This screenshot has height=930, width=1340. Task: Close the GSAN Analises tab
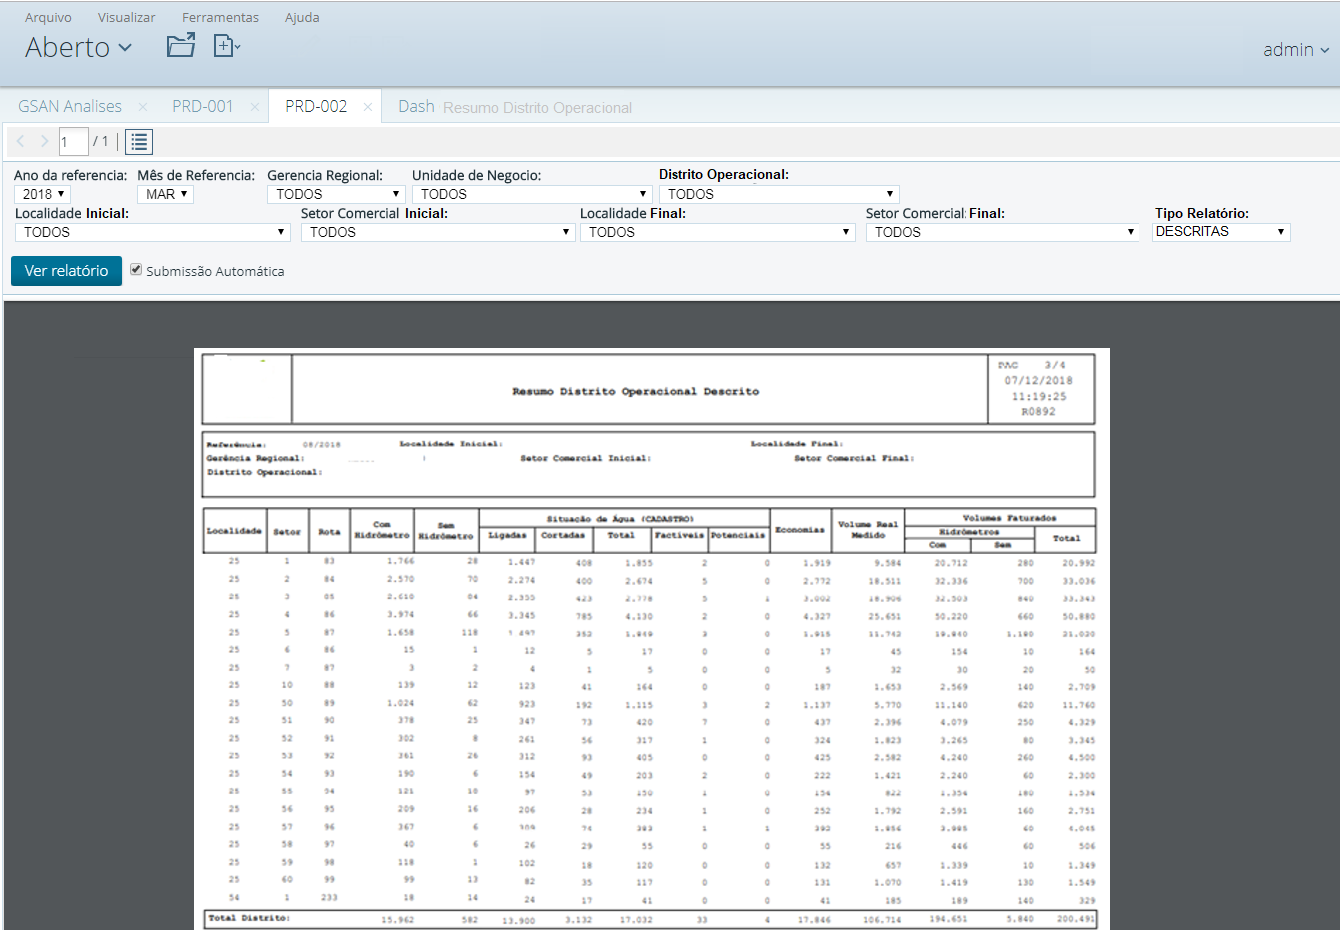pos(143,107)
